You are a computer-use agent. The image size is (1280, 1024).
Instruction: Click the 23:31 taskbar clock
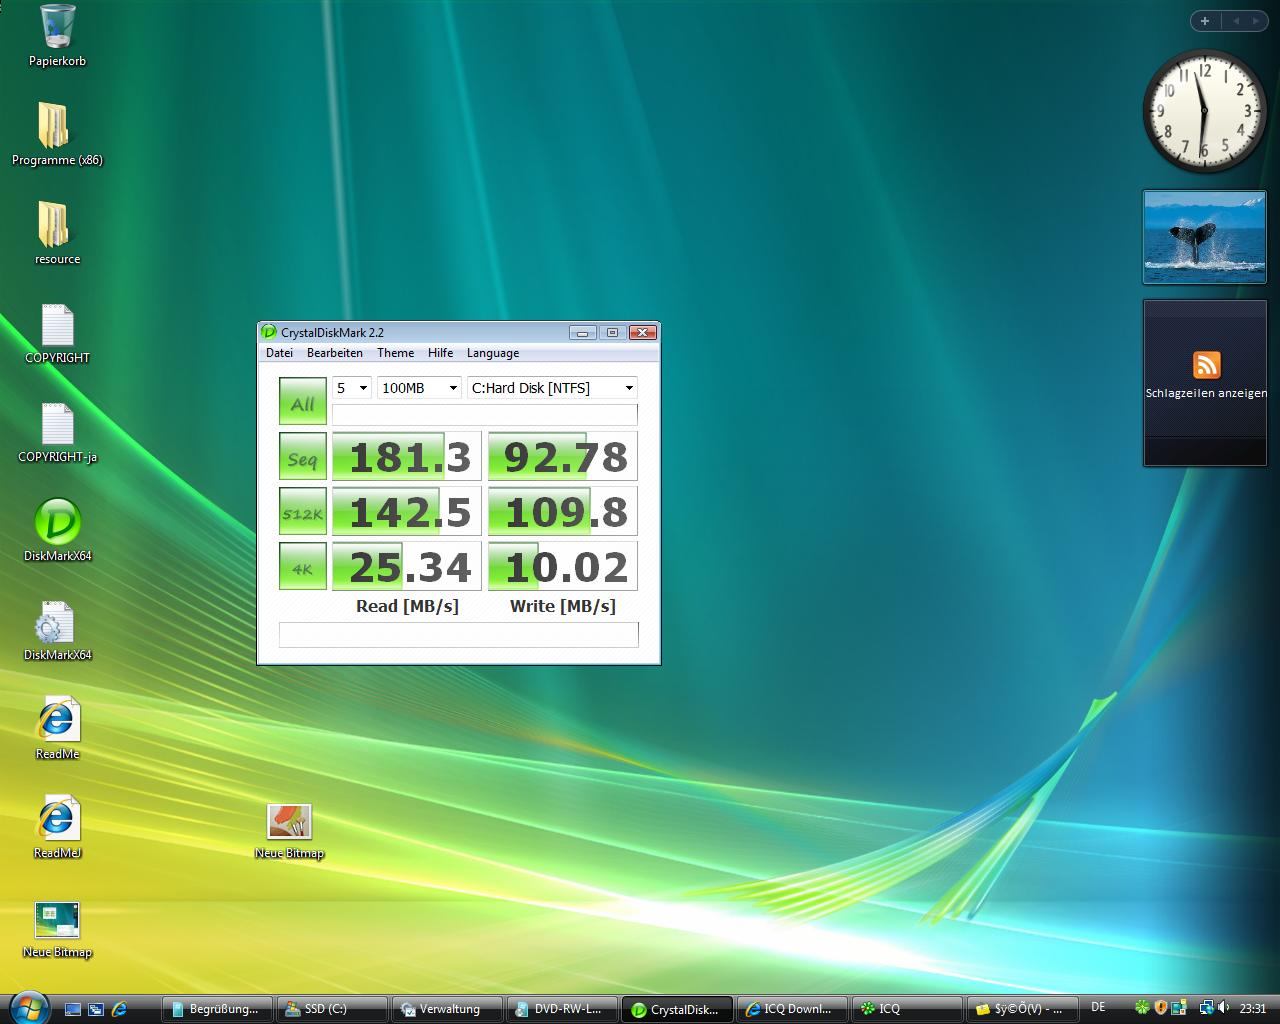pos(1253,1009)
